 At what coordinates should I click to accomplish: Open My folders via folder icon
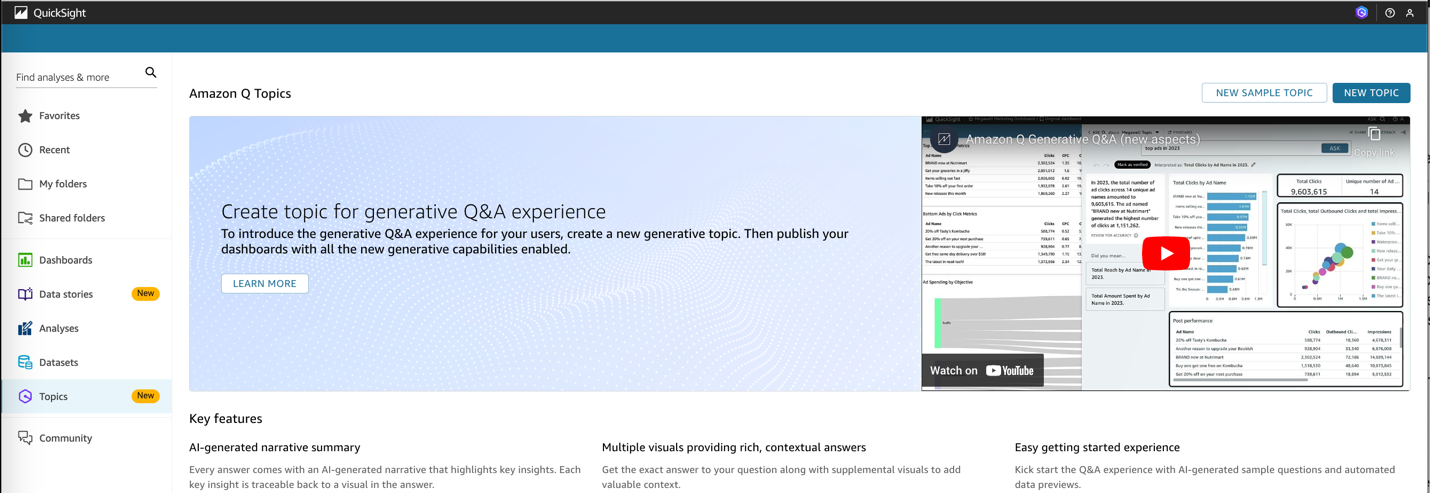point(25,184)
